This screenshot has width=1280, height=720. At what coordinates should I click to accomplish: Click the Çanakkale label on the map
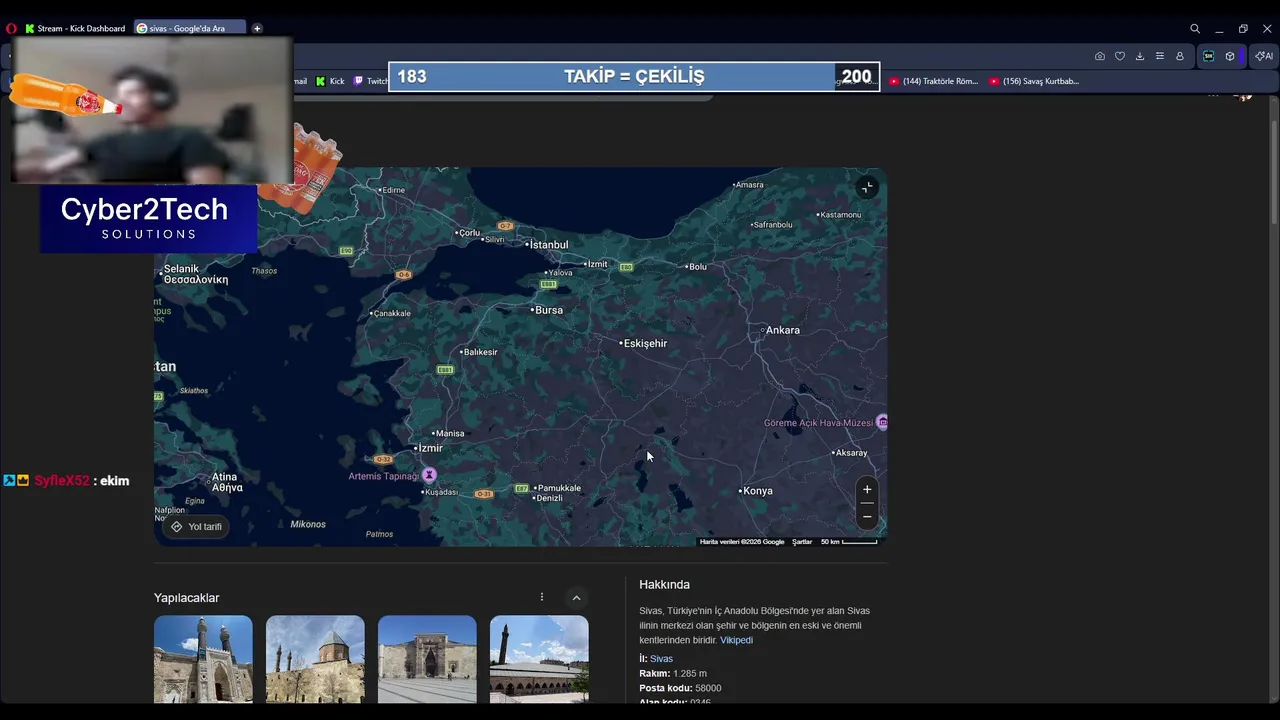[392, 313]
